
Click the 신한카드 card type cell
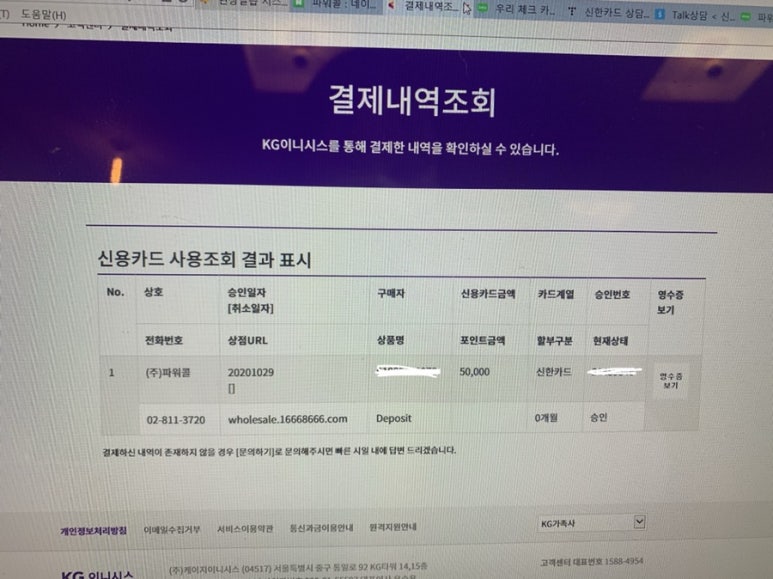click(554, 372)
